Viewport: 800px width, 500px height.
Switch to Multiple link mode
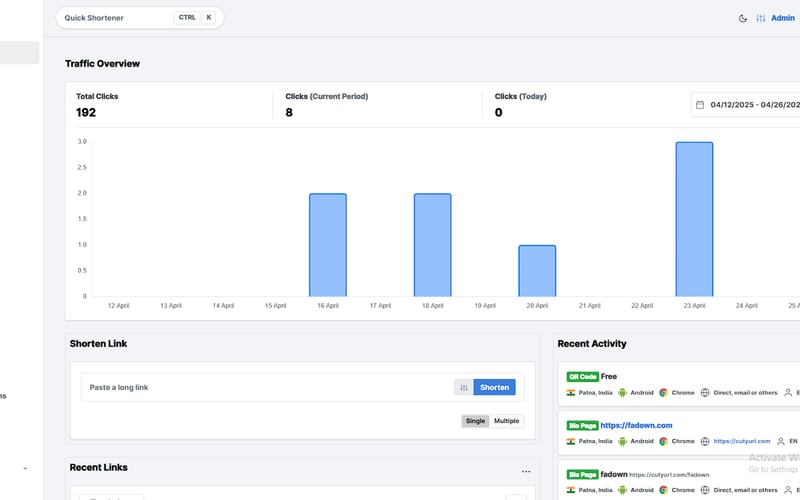point(506,421)
